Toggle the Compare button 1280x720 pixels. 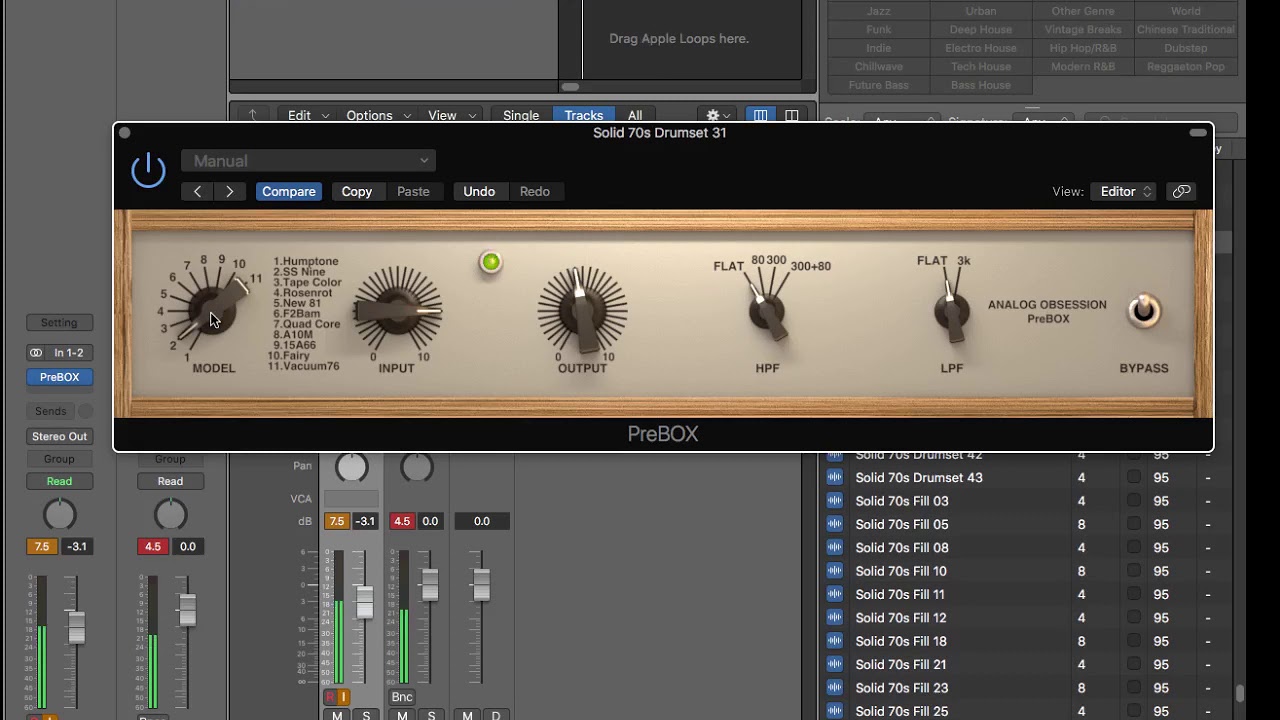[289, 191]
